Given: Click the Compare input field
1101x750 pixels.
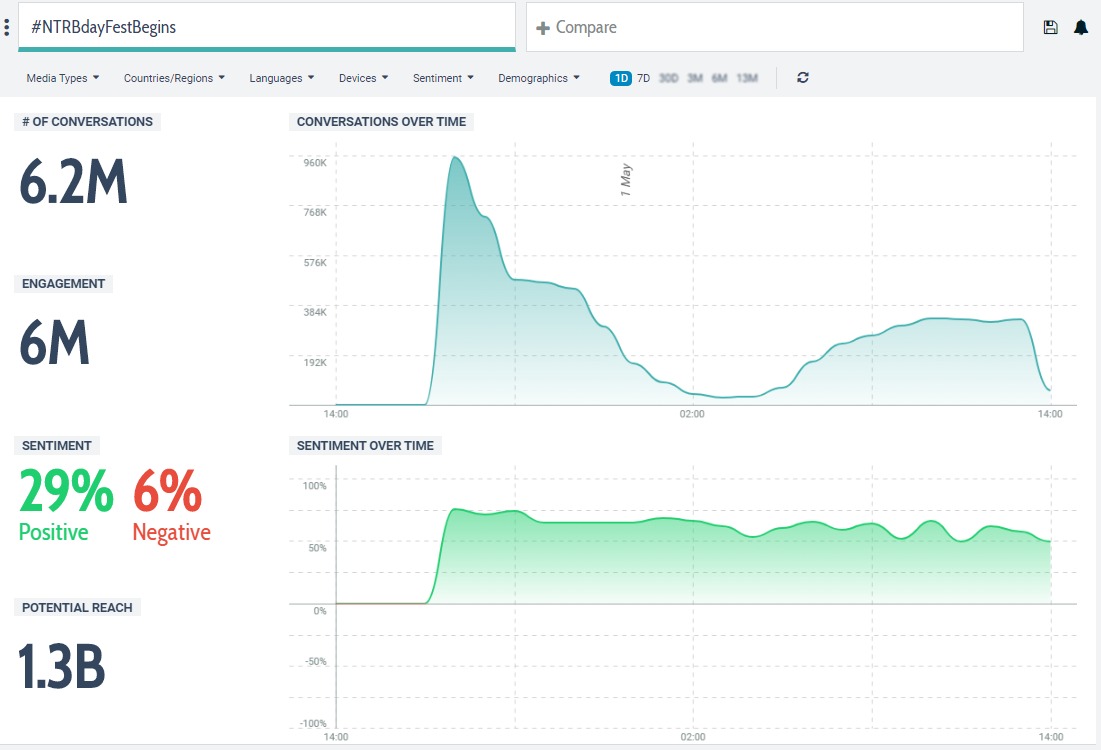Looking at the screenshot, I should coord(774,27).
